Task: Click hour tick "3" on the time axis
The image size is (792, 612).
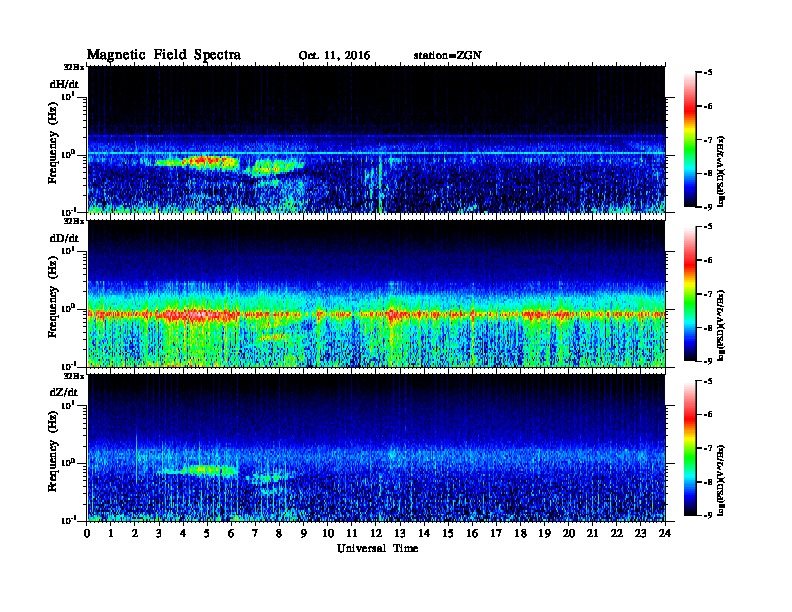Action: pyautogui.click(x=160, y=534)
